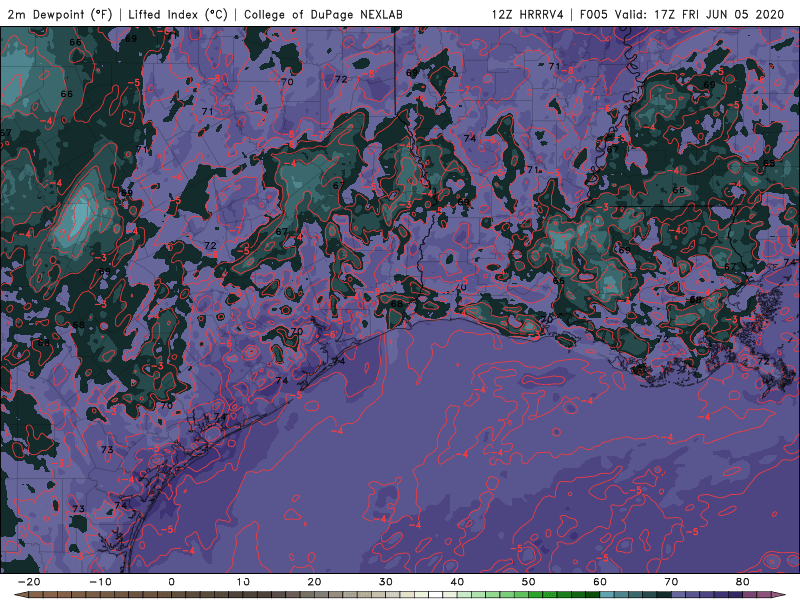Viewport: 800px width, 600px height.
Task: Click the "Lifted Index (°C)" title text
Action: (x=178, y=15)
